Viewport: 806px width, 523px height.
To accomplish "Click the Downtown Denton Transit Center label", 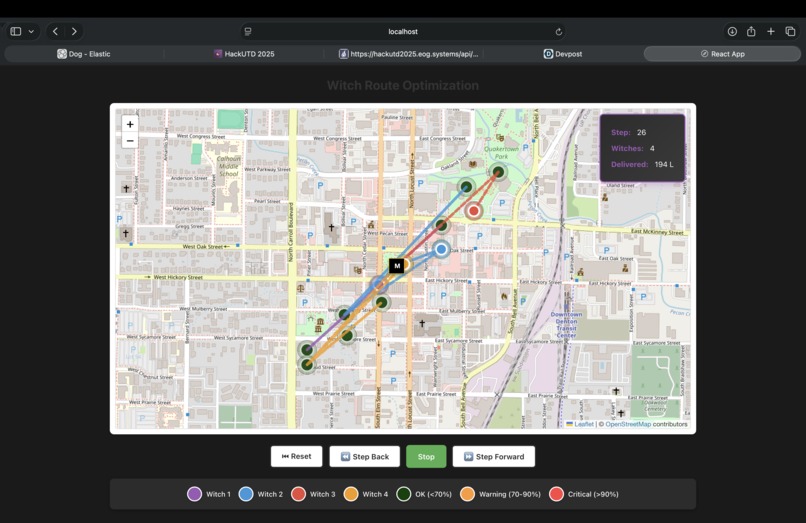I will 566,324.
